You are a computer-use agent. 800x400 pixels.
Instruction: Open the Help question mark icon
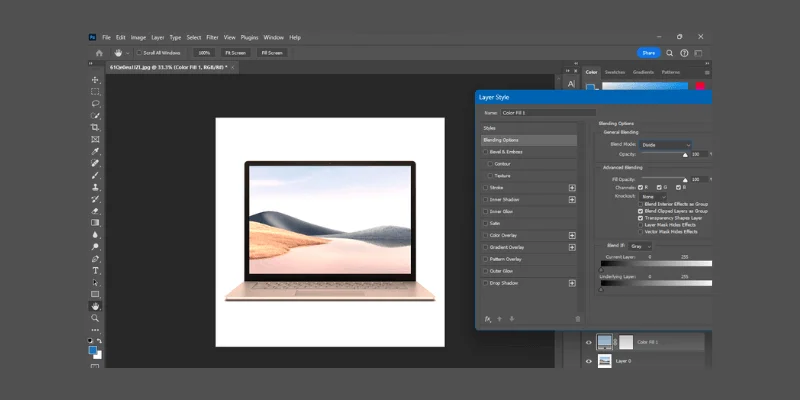point(684,53)
